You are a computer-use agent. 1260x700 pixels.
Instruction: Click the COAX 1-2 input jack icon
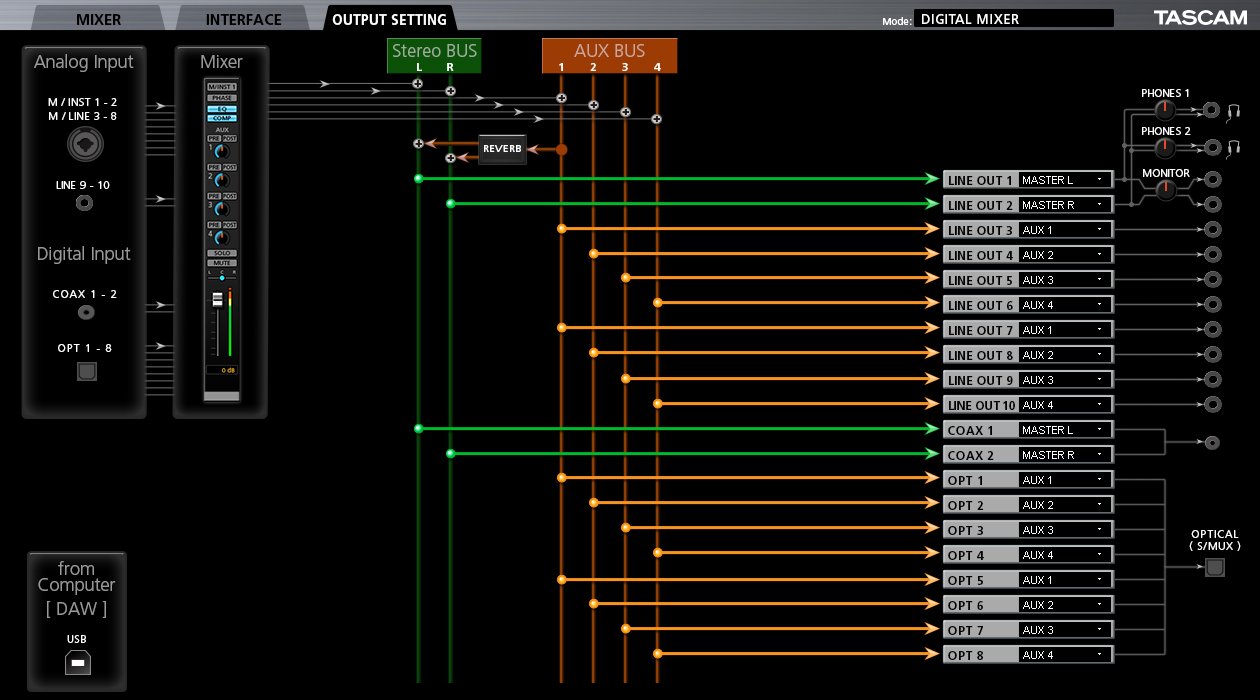pos(86,313)
